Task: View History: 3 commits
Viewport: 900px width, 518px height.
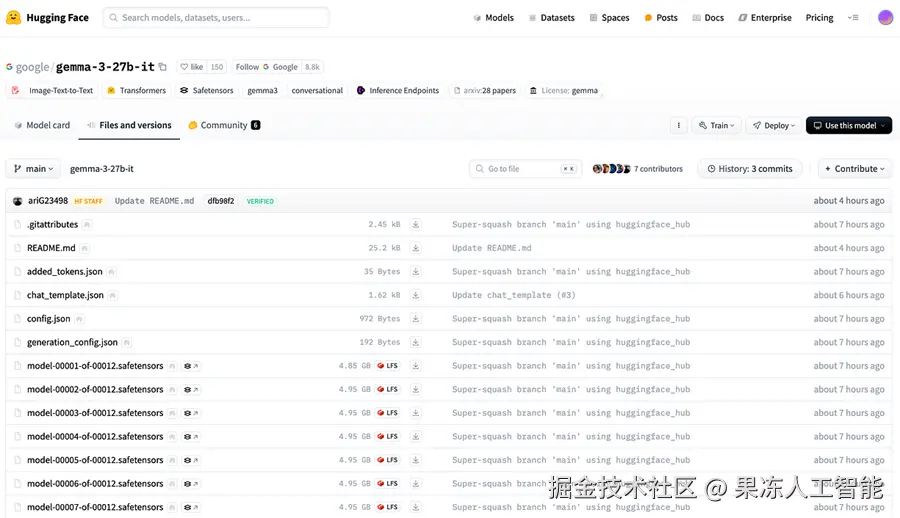Action: 750,169
